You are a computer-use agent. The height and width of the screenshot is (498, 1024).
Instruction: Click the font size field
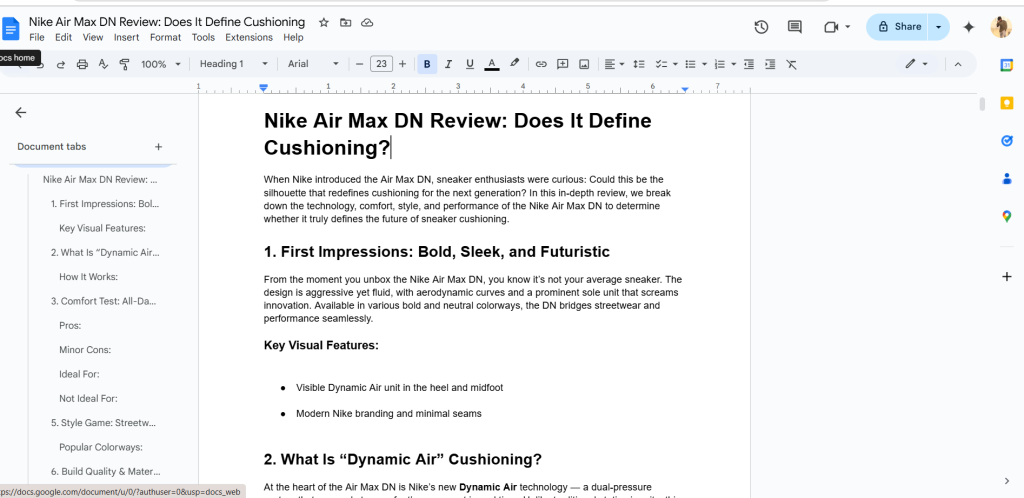381,64
